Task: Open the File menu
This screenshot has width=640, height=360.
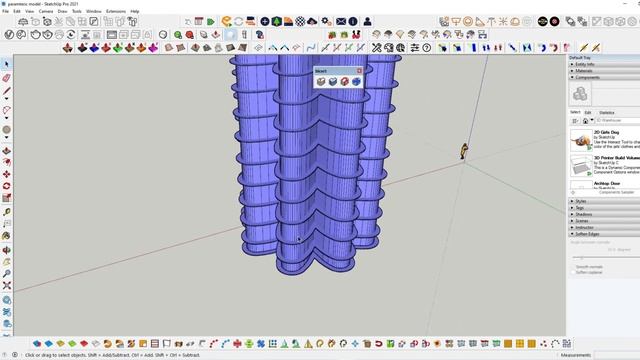Action: point(5,11)
